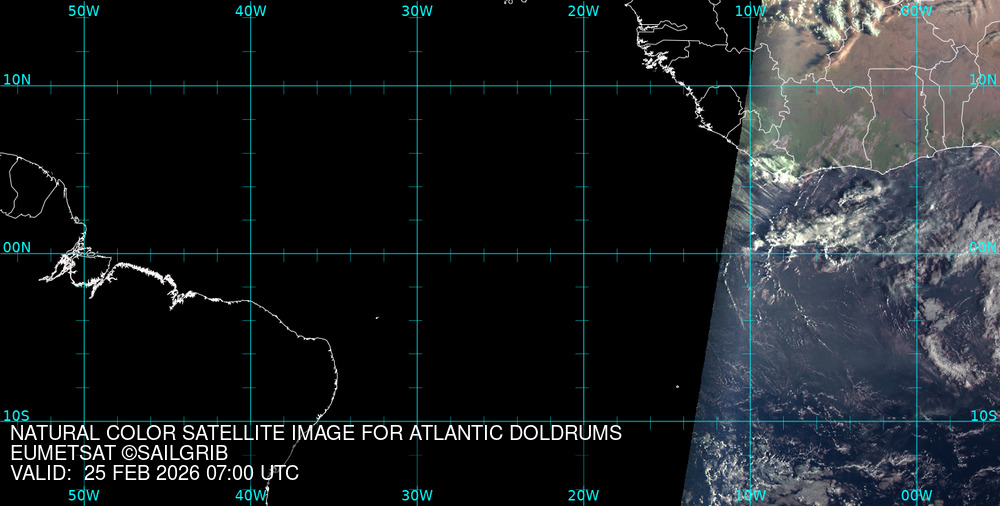
Task: Click the 30W longitude label at bottom
Action: tap(417, 495)
